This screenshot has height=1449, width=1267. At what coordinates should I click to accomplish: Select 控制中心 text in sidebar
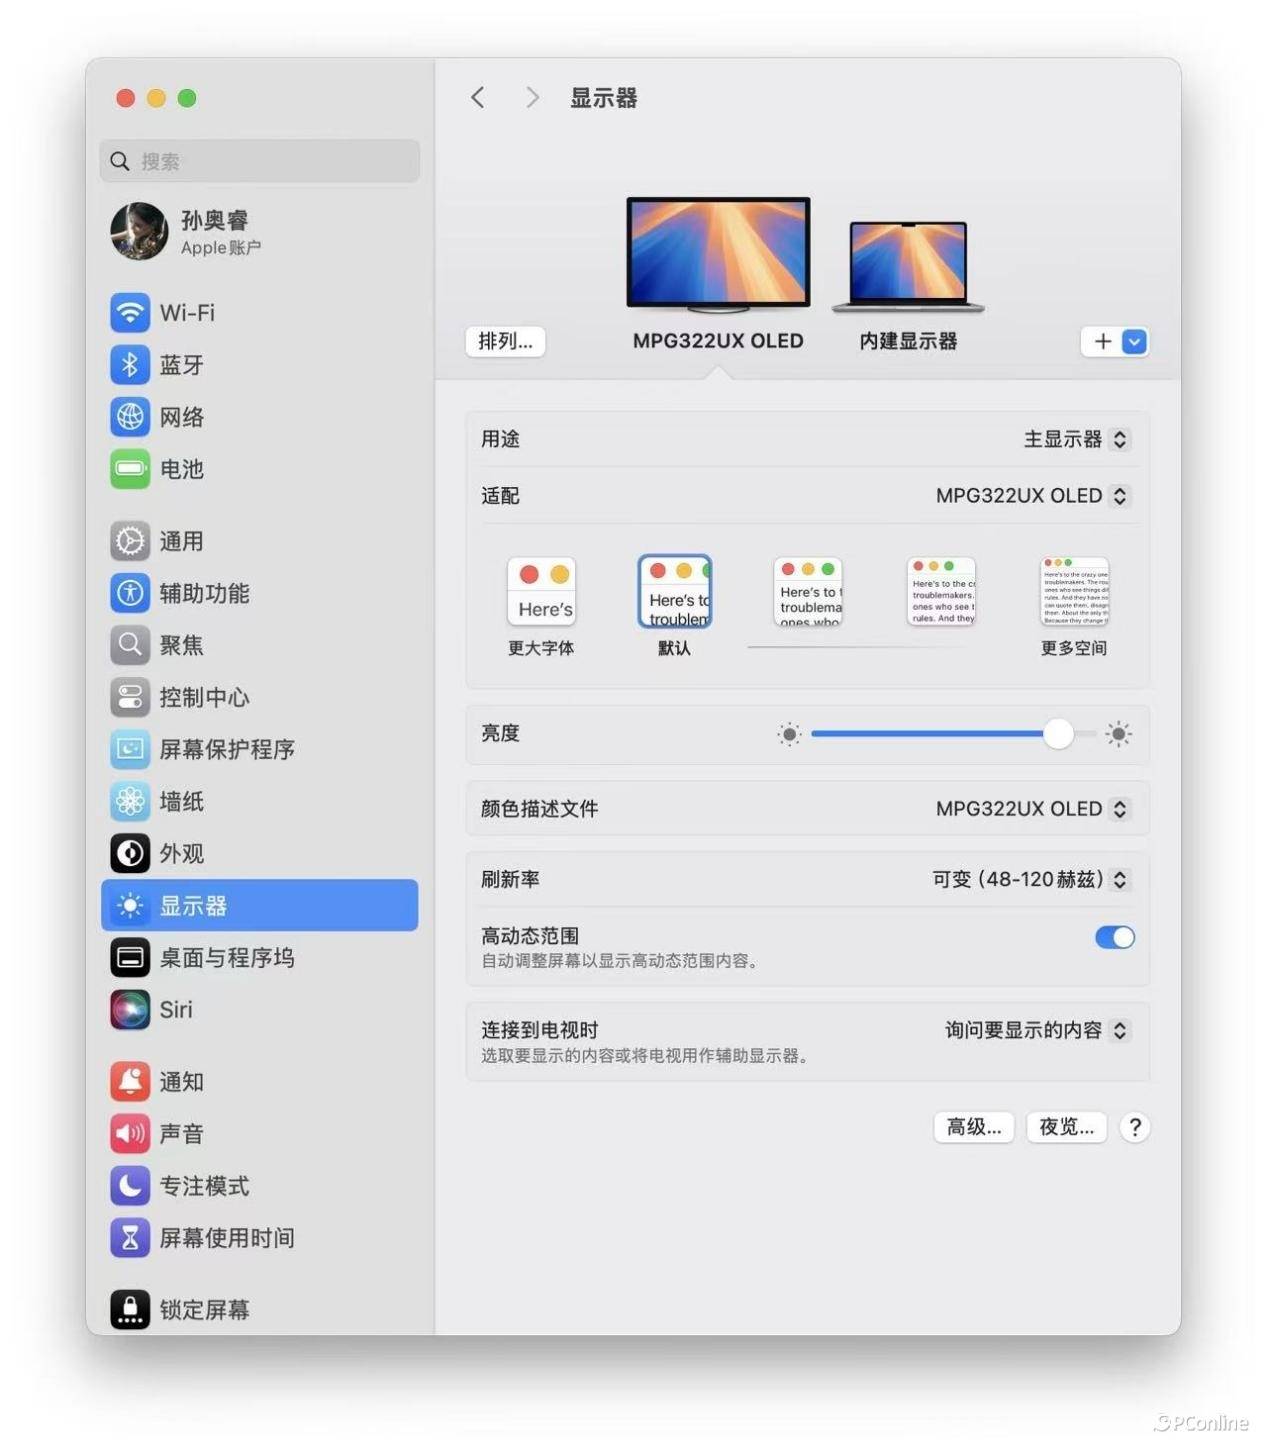205,697
